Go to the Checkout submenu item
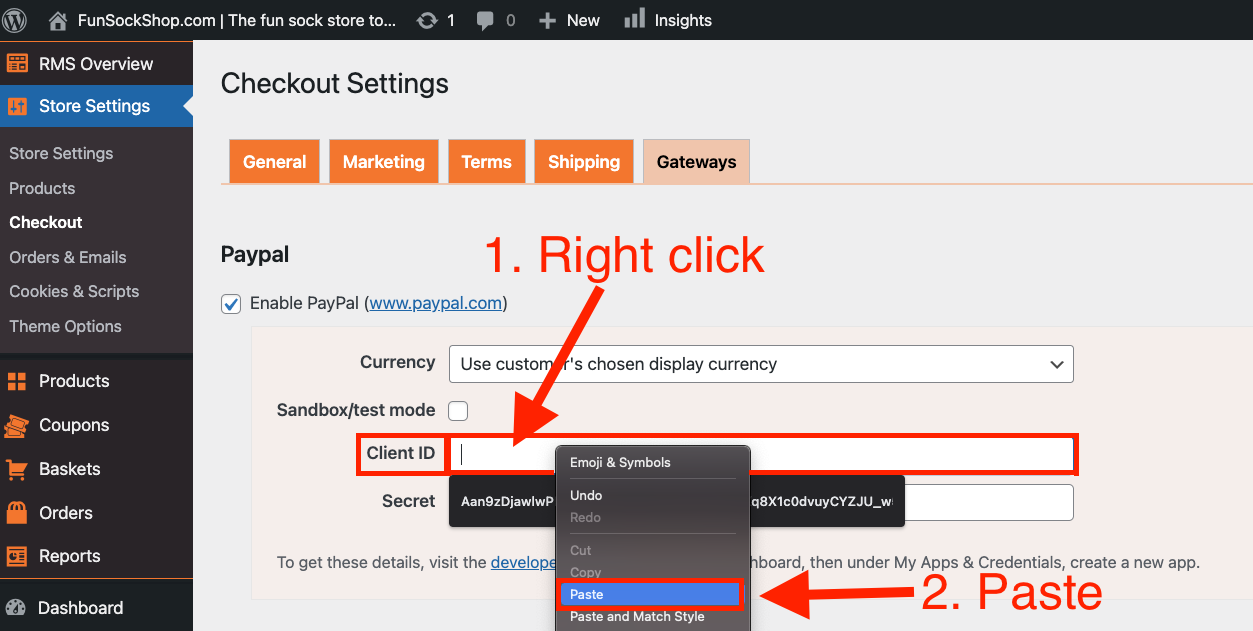 46,222
